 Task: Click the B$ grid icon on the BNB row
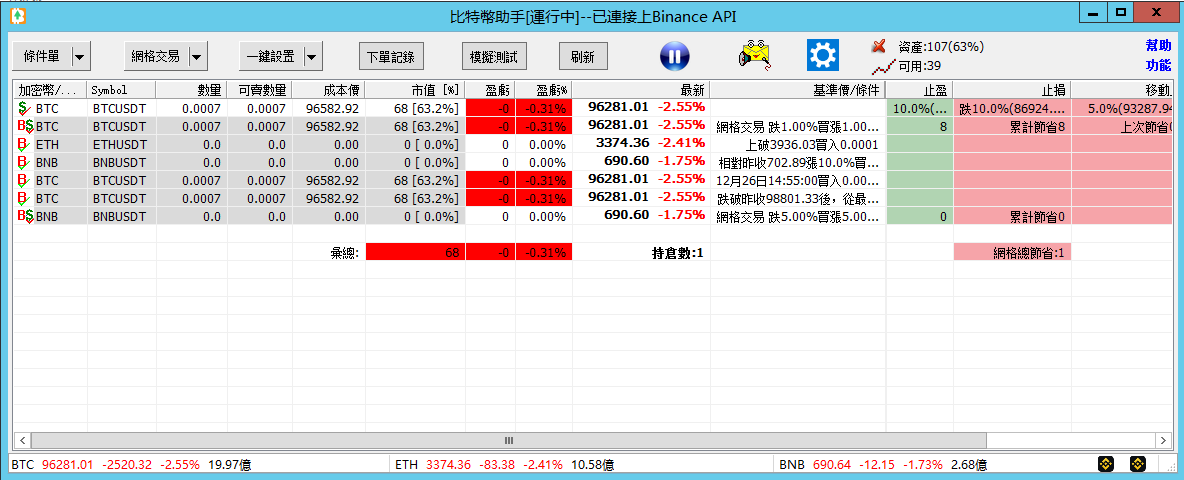tap(24, 216)
